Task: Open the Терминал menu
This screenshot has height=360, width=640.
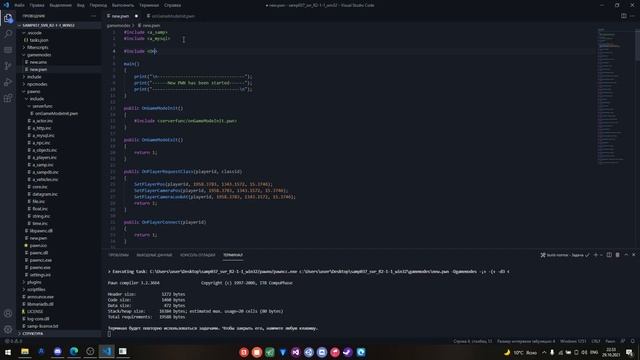Action: [149, 5]
